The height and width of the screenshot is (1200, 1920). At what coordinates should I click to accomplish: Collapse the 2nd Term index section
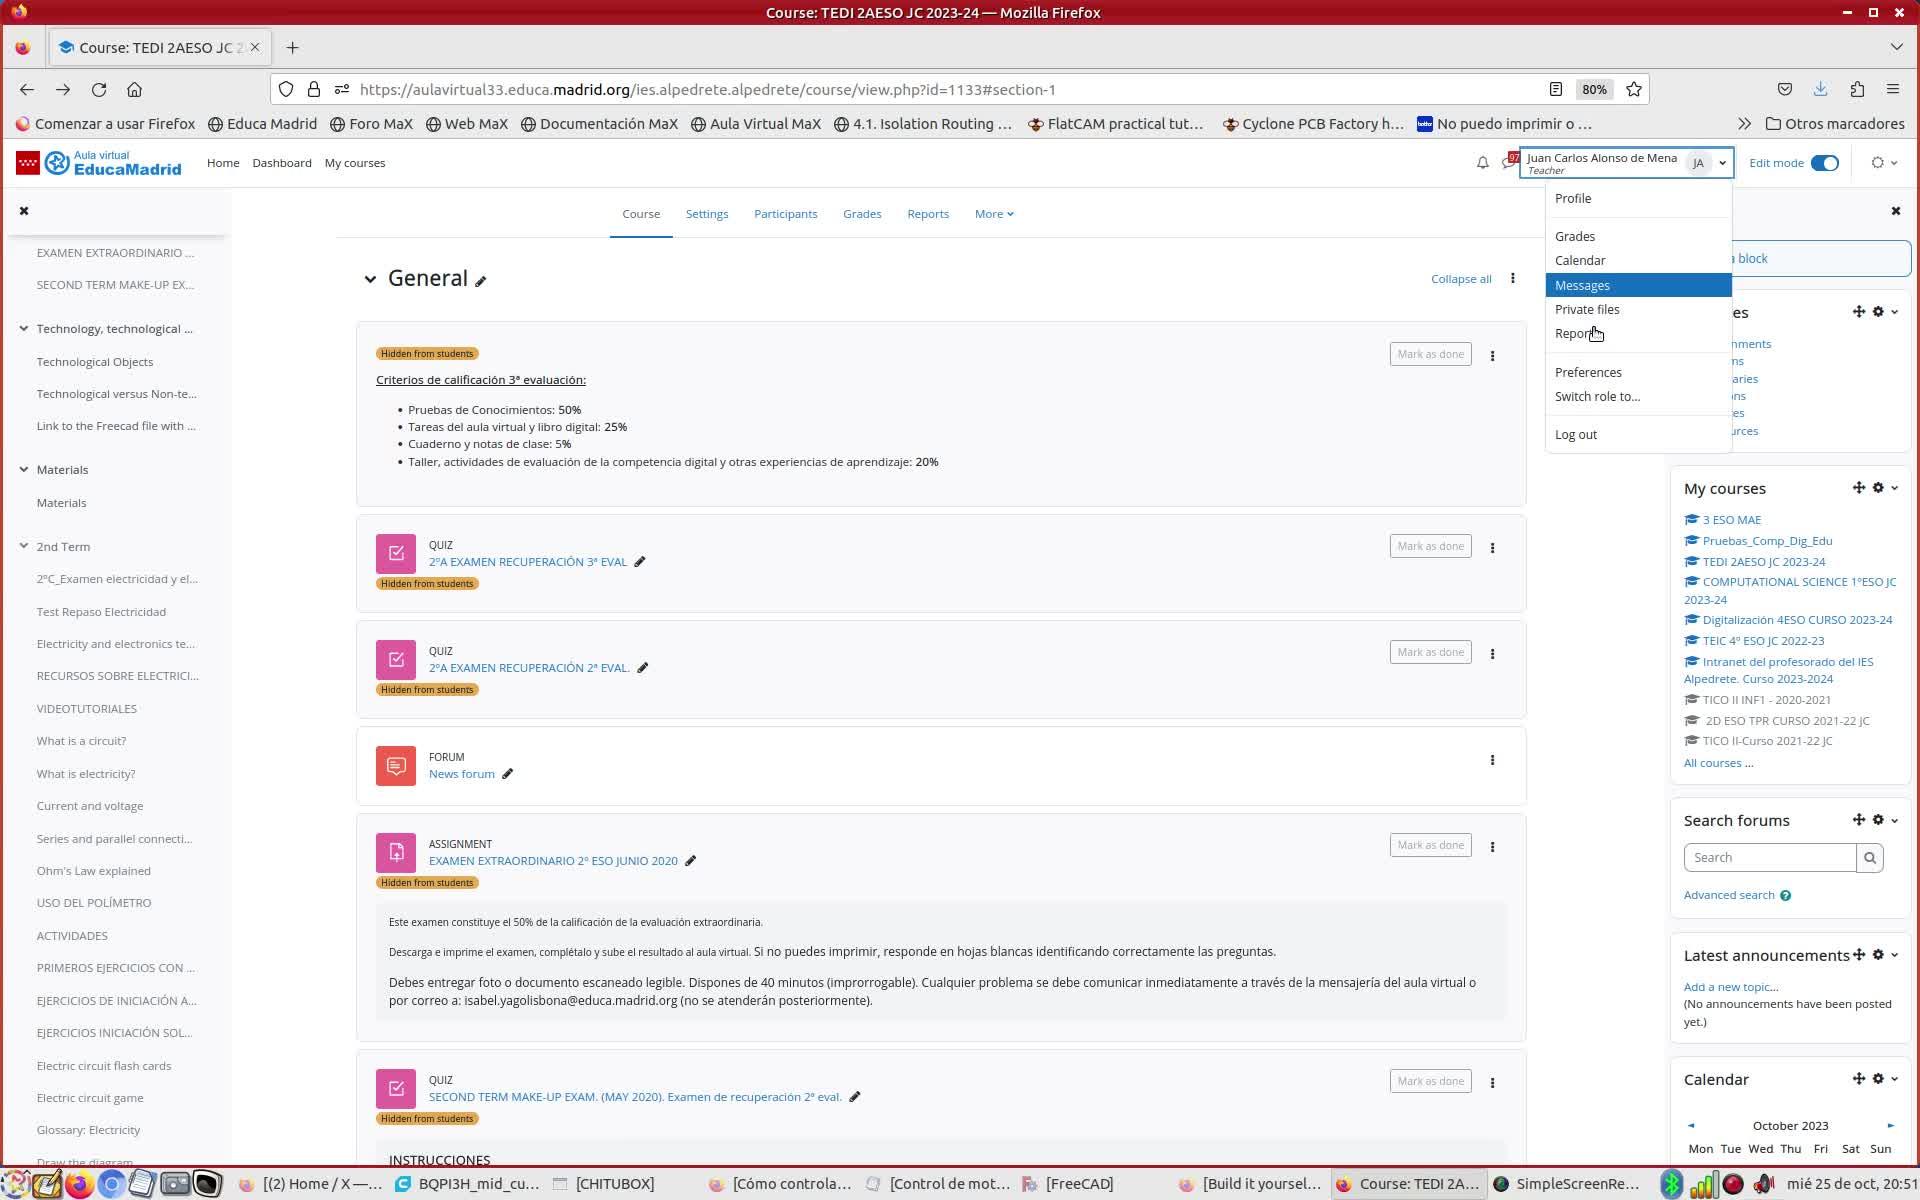click(x=24, y=546)
